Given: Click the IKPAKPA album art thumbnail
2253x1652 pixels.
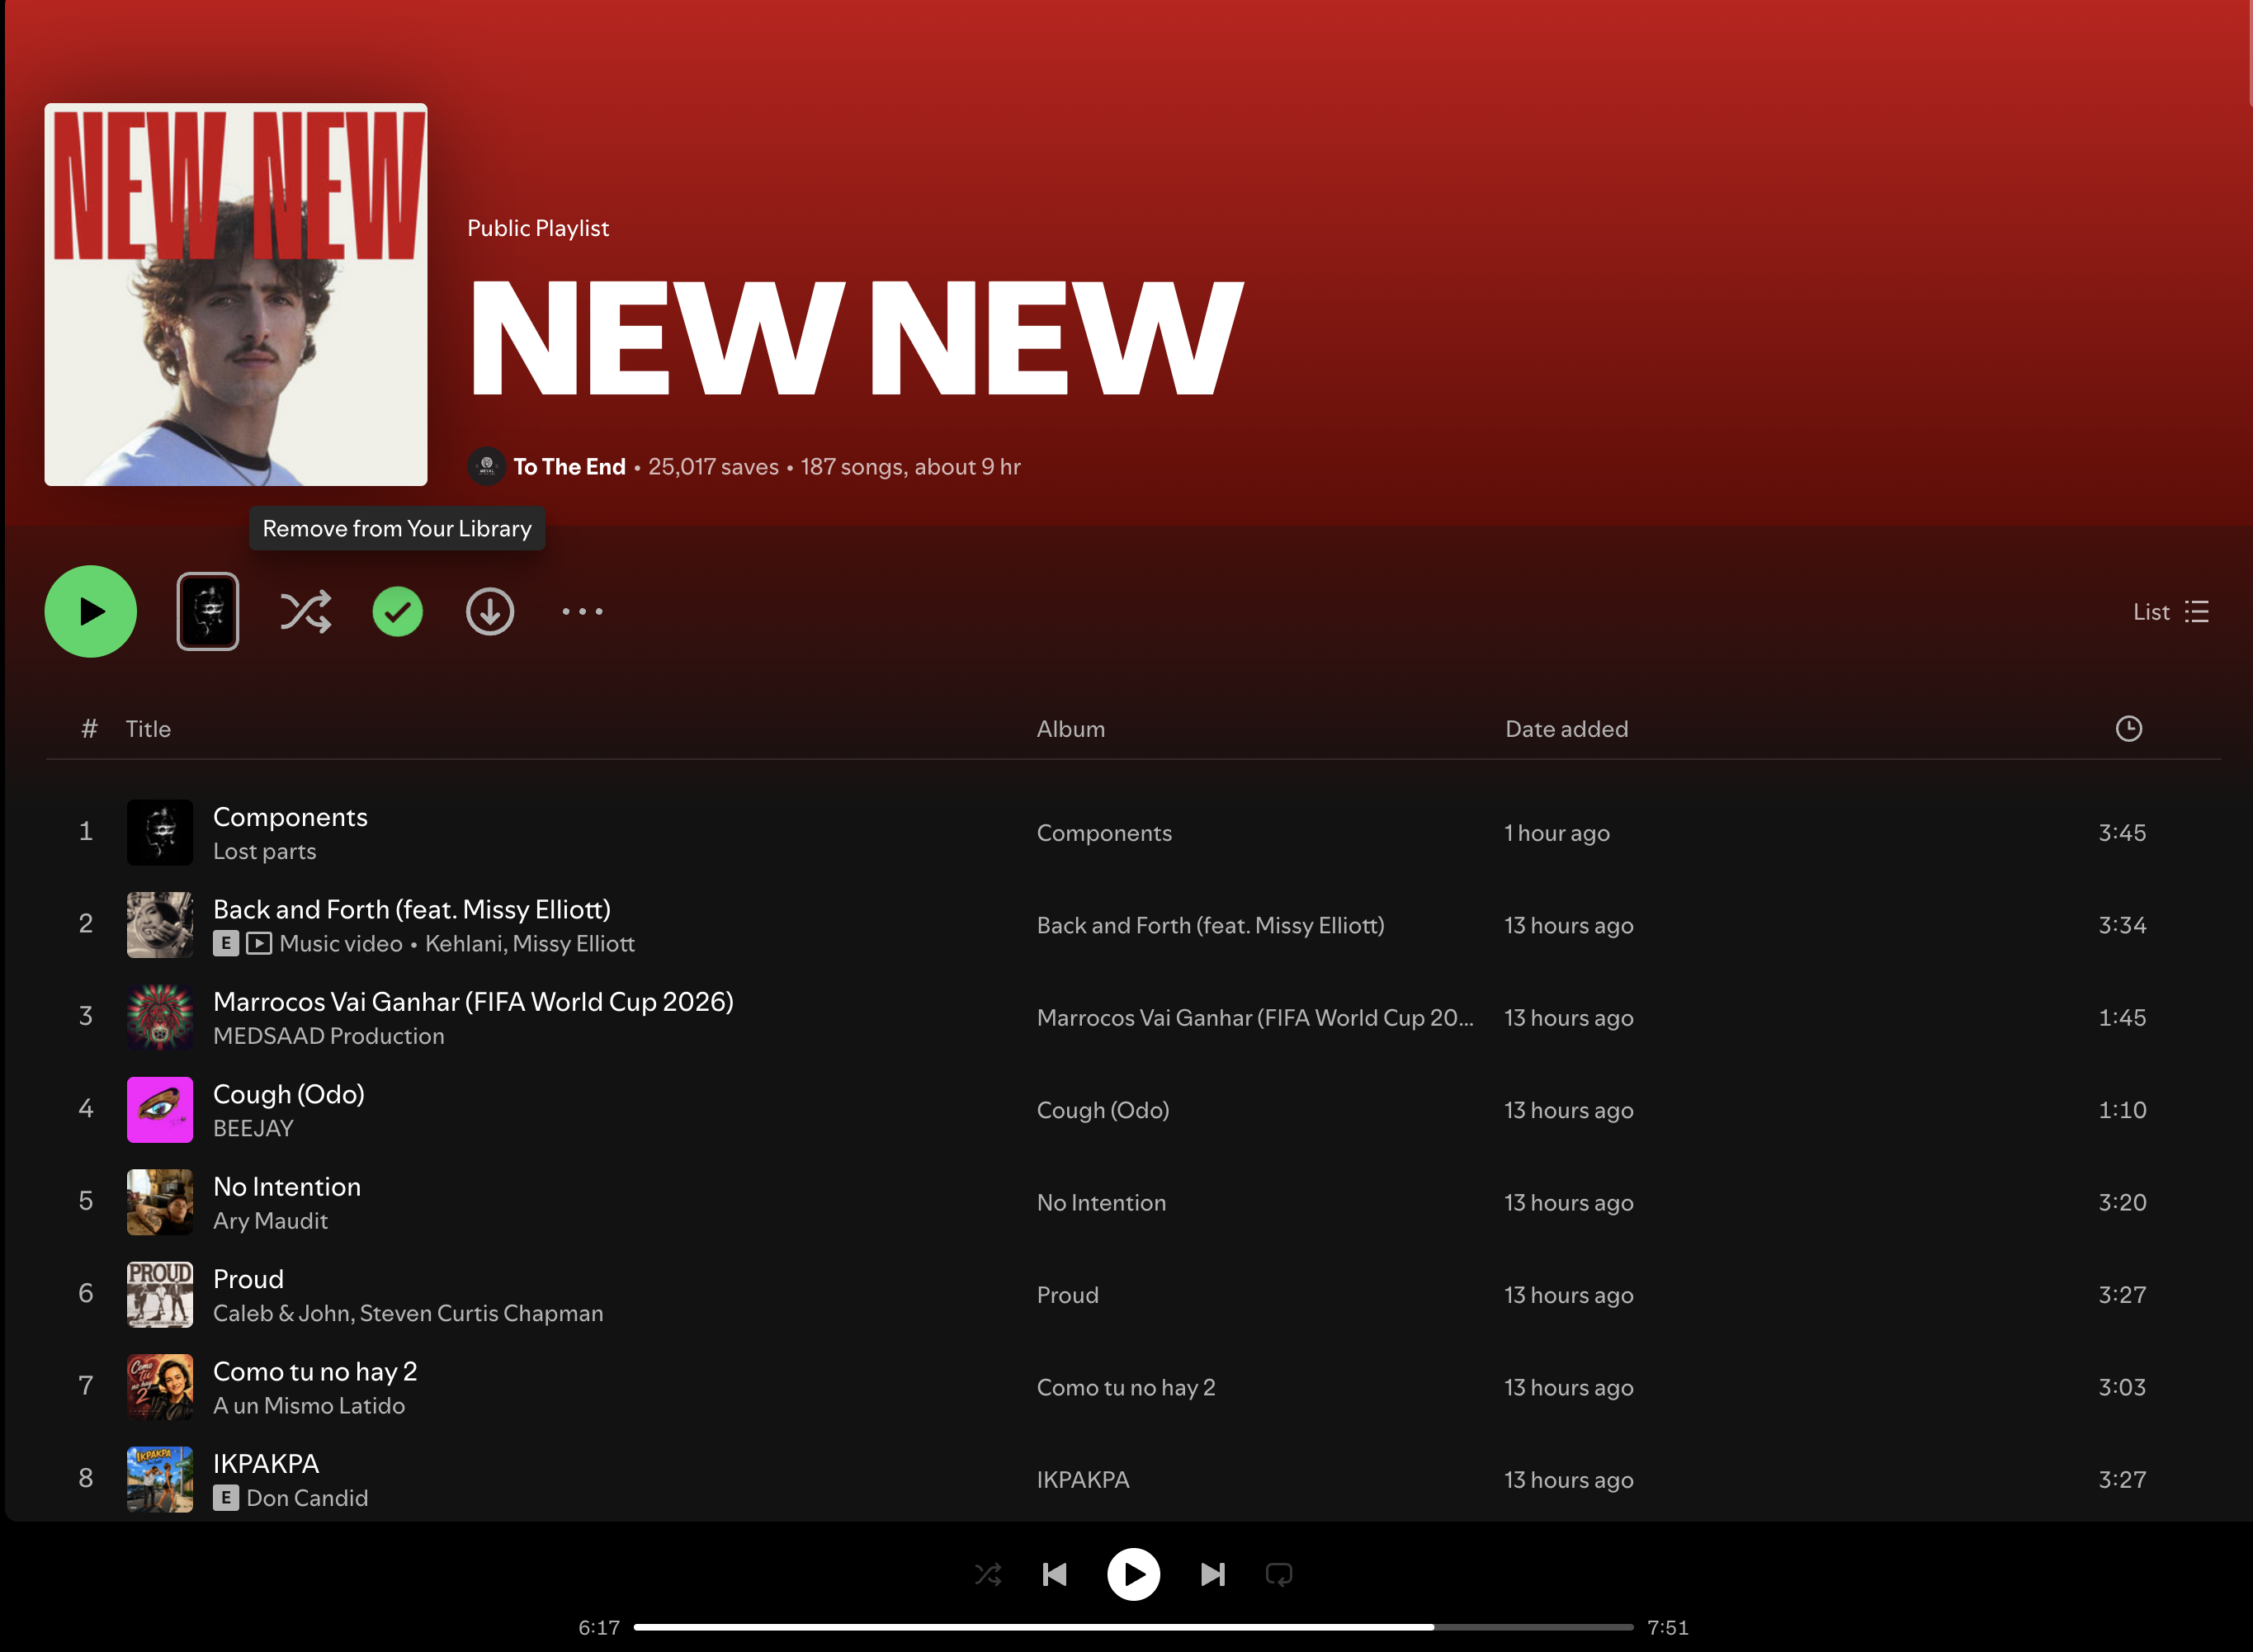Looking at the screenshot, I should point(160,1479).
